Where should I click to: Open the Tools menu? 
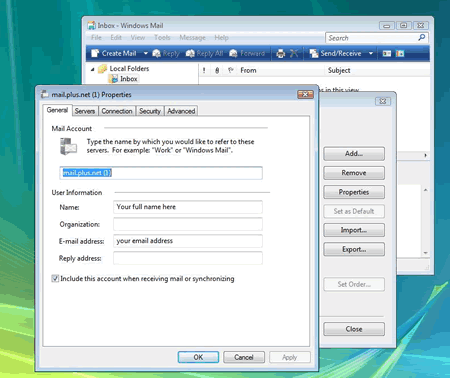click(162, 37)
